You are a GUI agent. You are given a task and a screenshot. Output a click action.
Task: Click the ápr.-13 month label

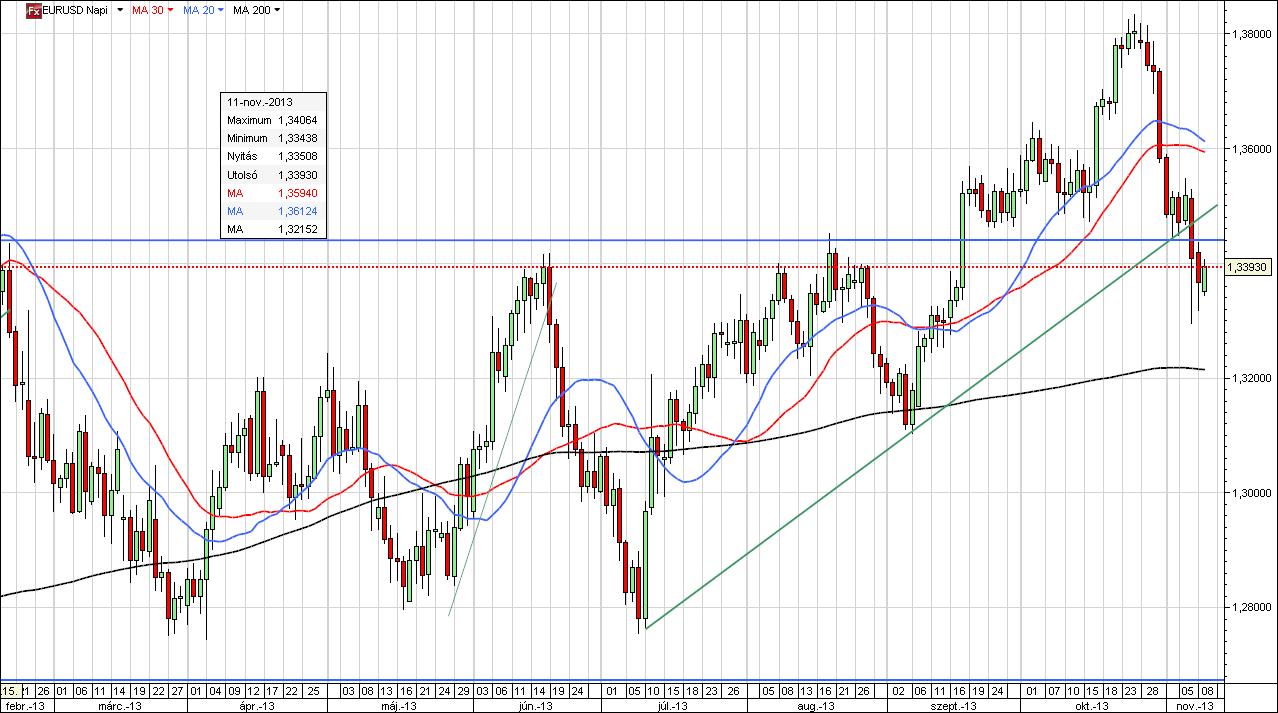tap(256, 706)
